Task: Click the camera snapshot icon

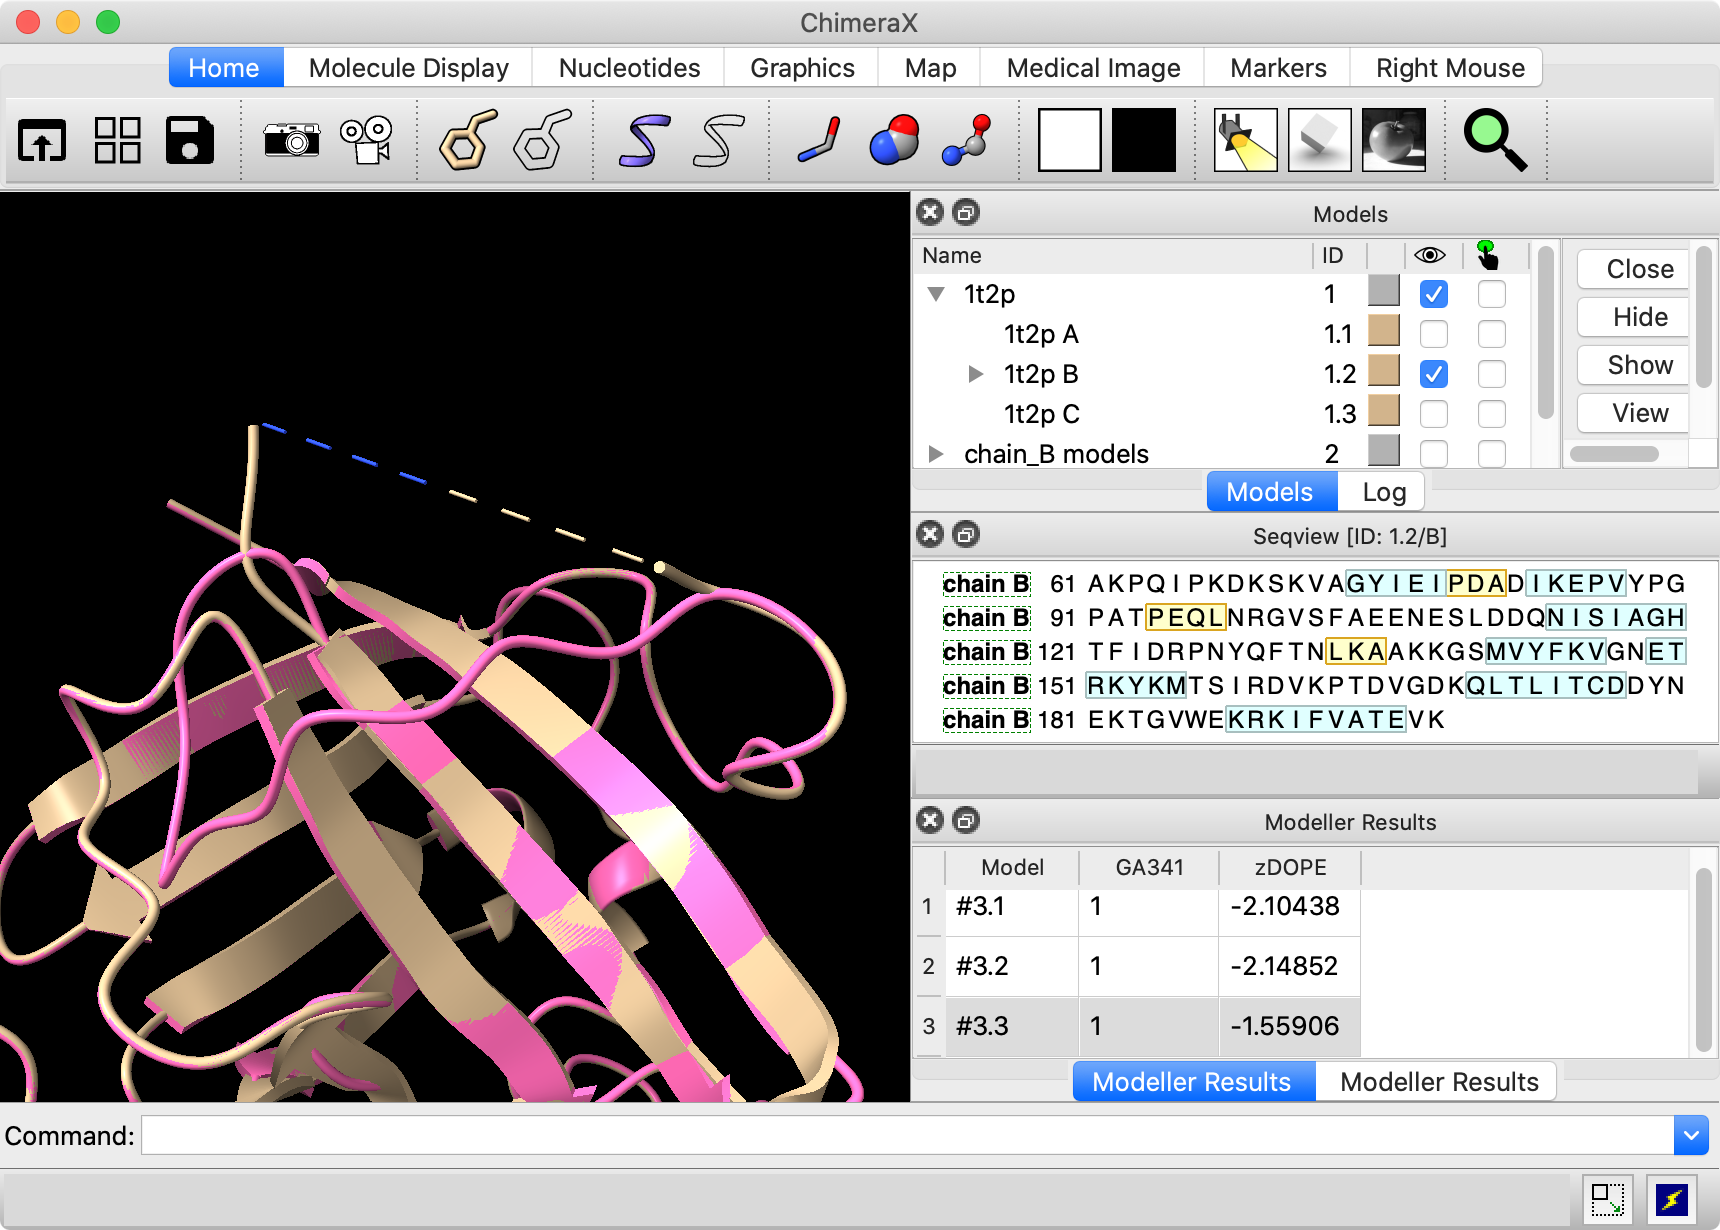Action: pos(292,140)
